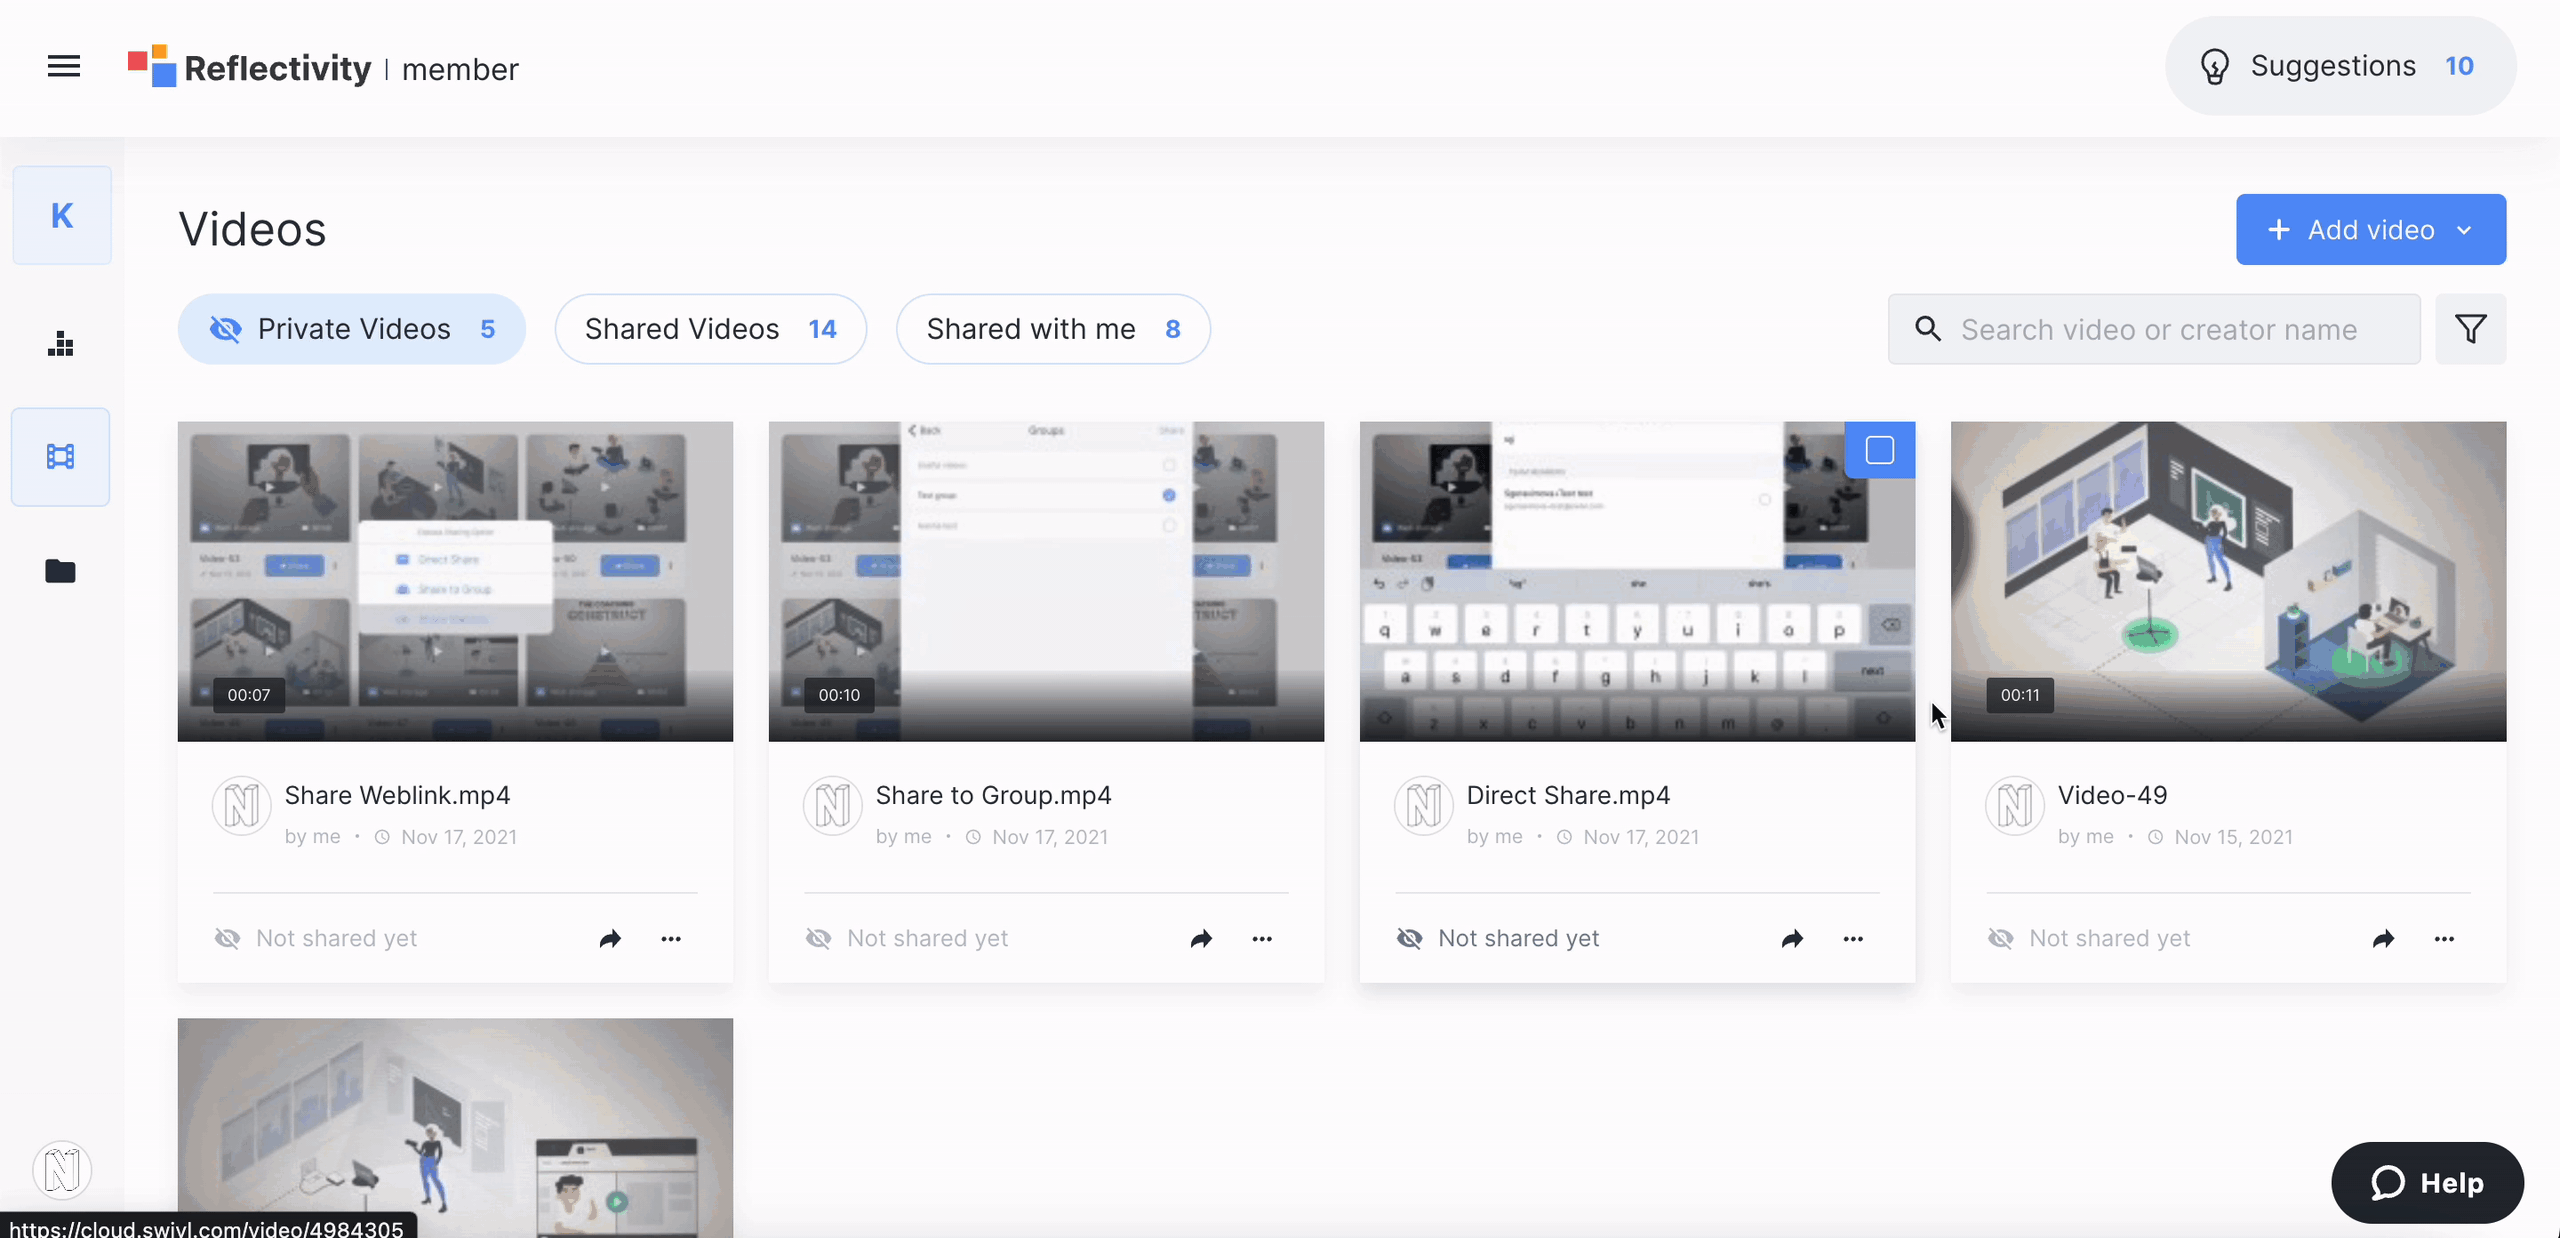Click share arrow on Direct Share.mp4 card
This screenshot has width=2560, height=1238.
(1792, 939)
